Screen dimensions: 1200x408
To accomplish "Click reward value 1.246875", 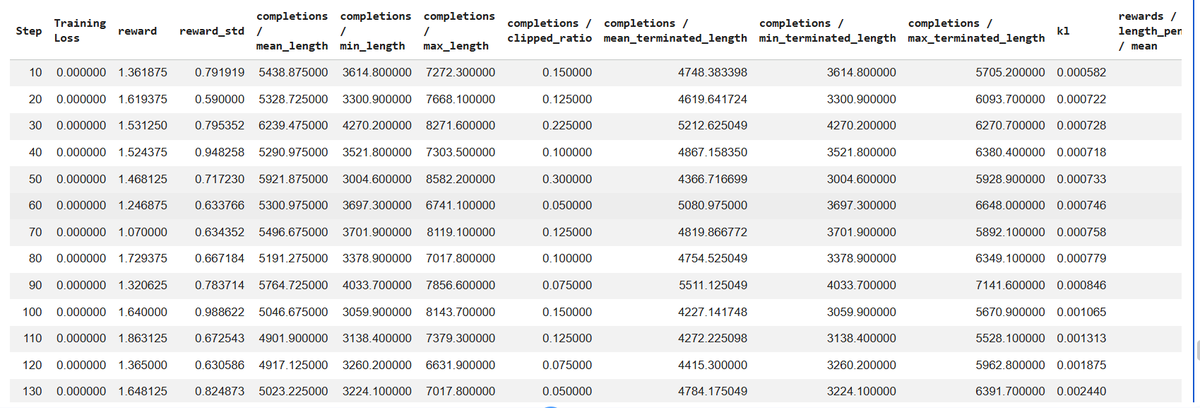I will [x=142, y=206].
